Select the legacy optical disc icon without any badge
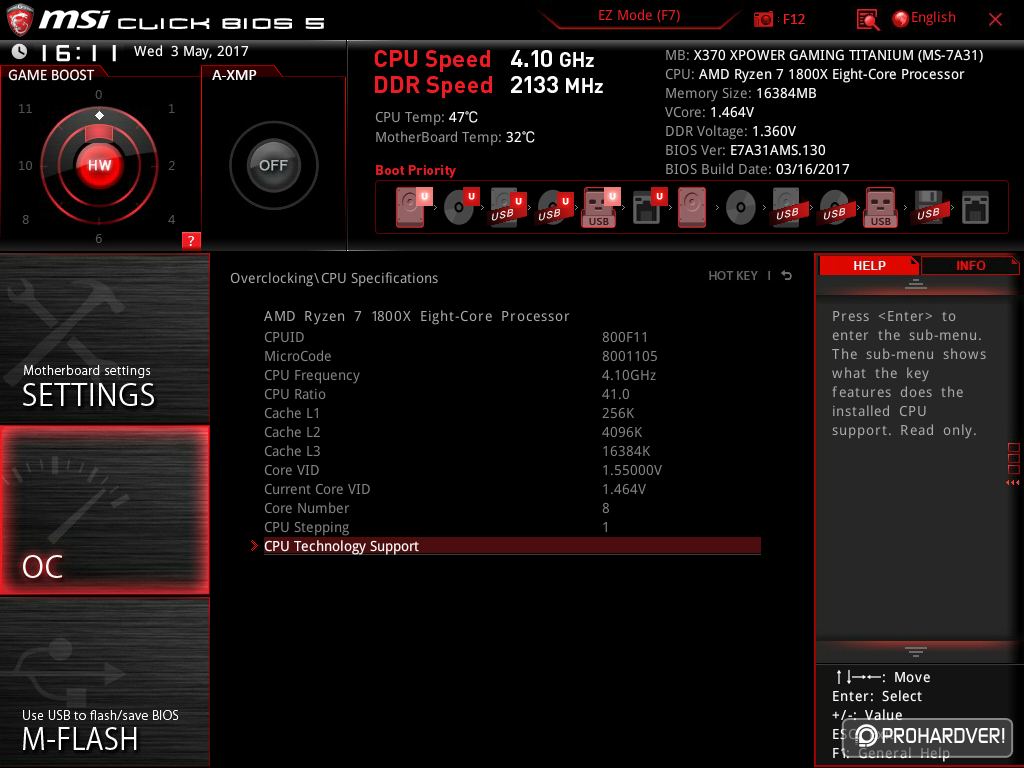Screen dimensions: 1024x768 click(x=741, y=208)
